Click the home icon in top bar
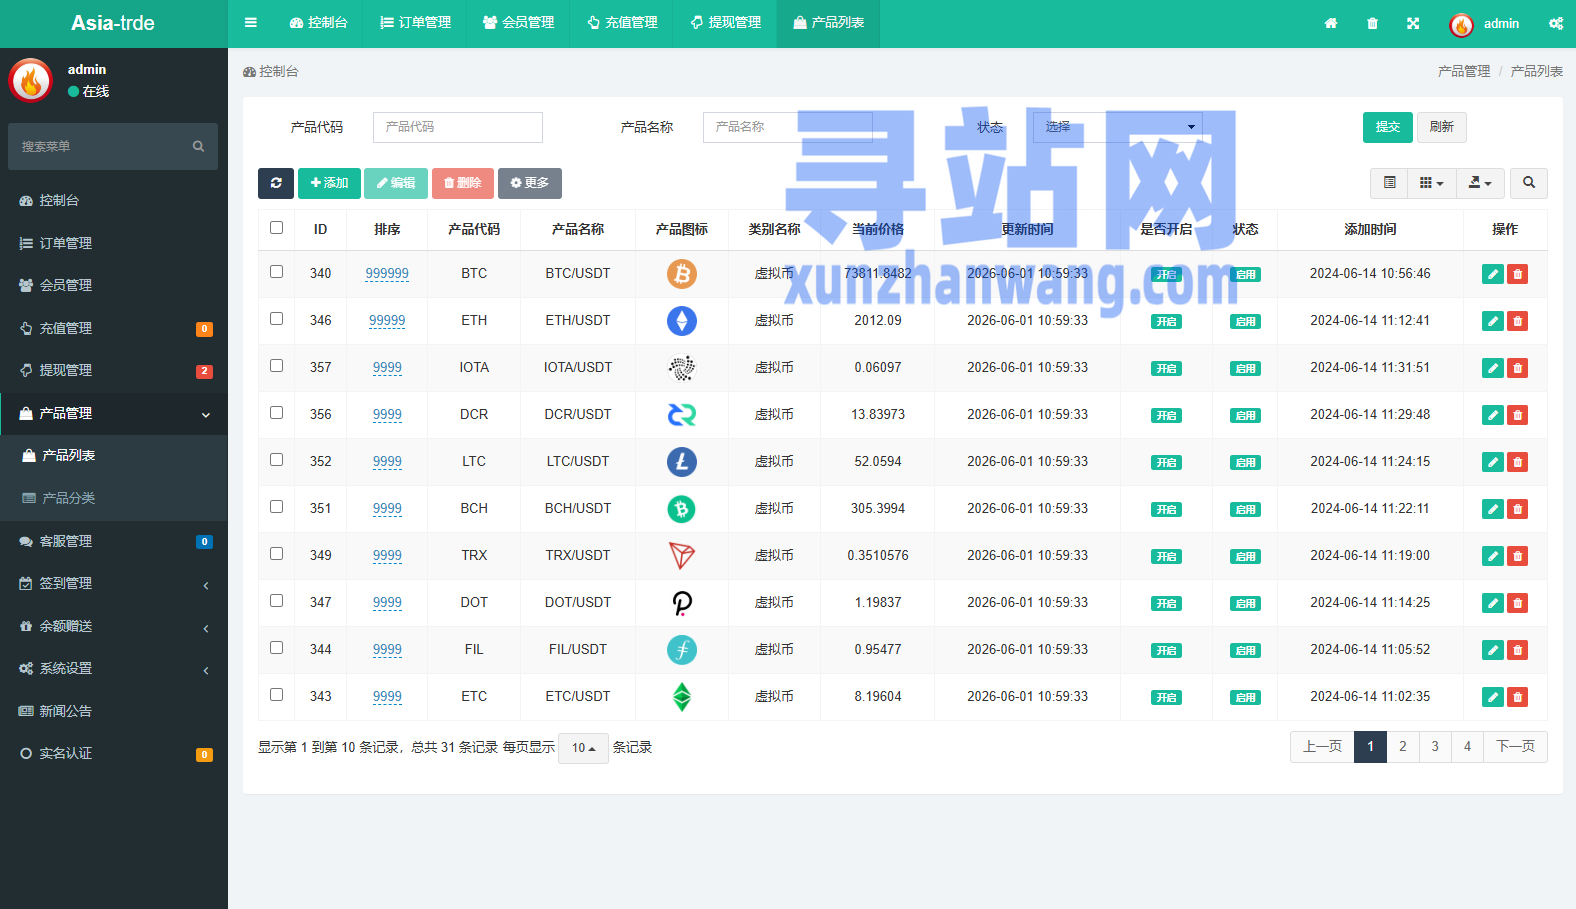The height and width of the screenshot is (909, 1576). tap(1331, 23)
